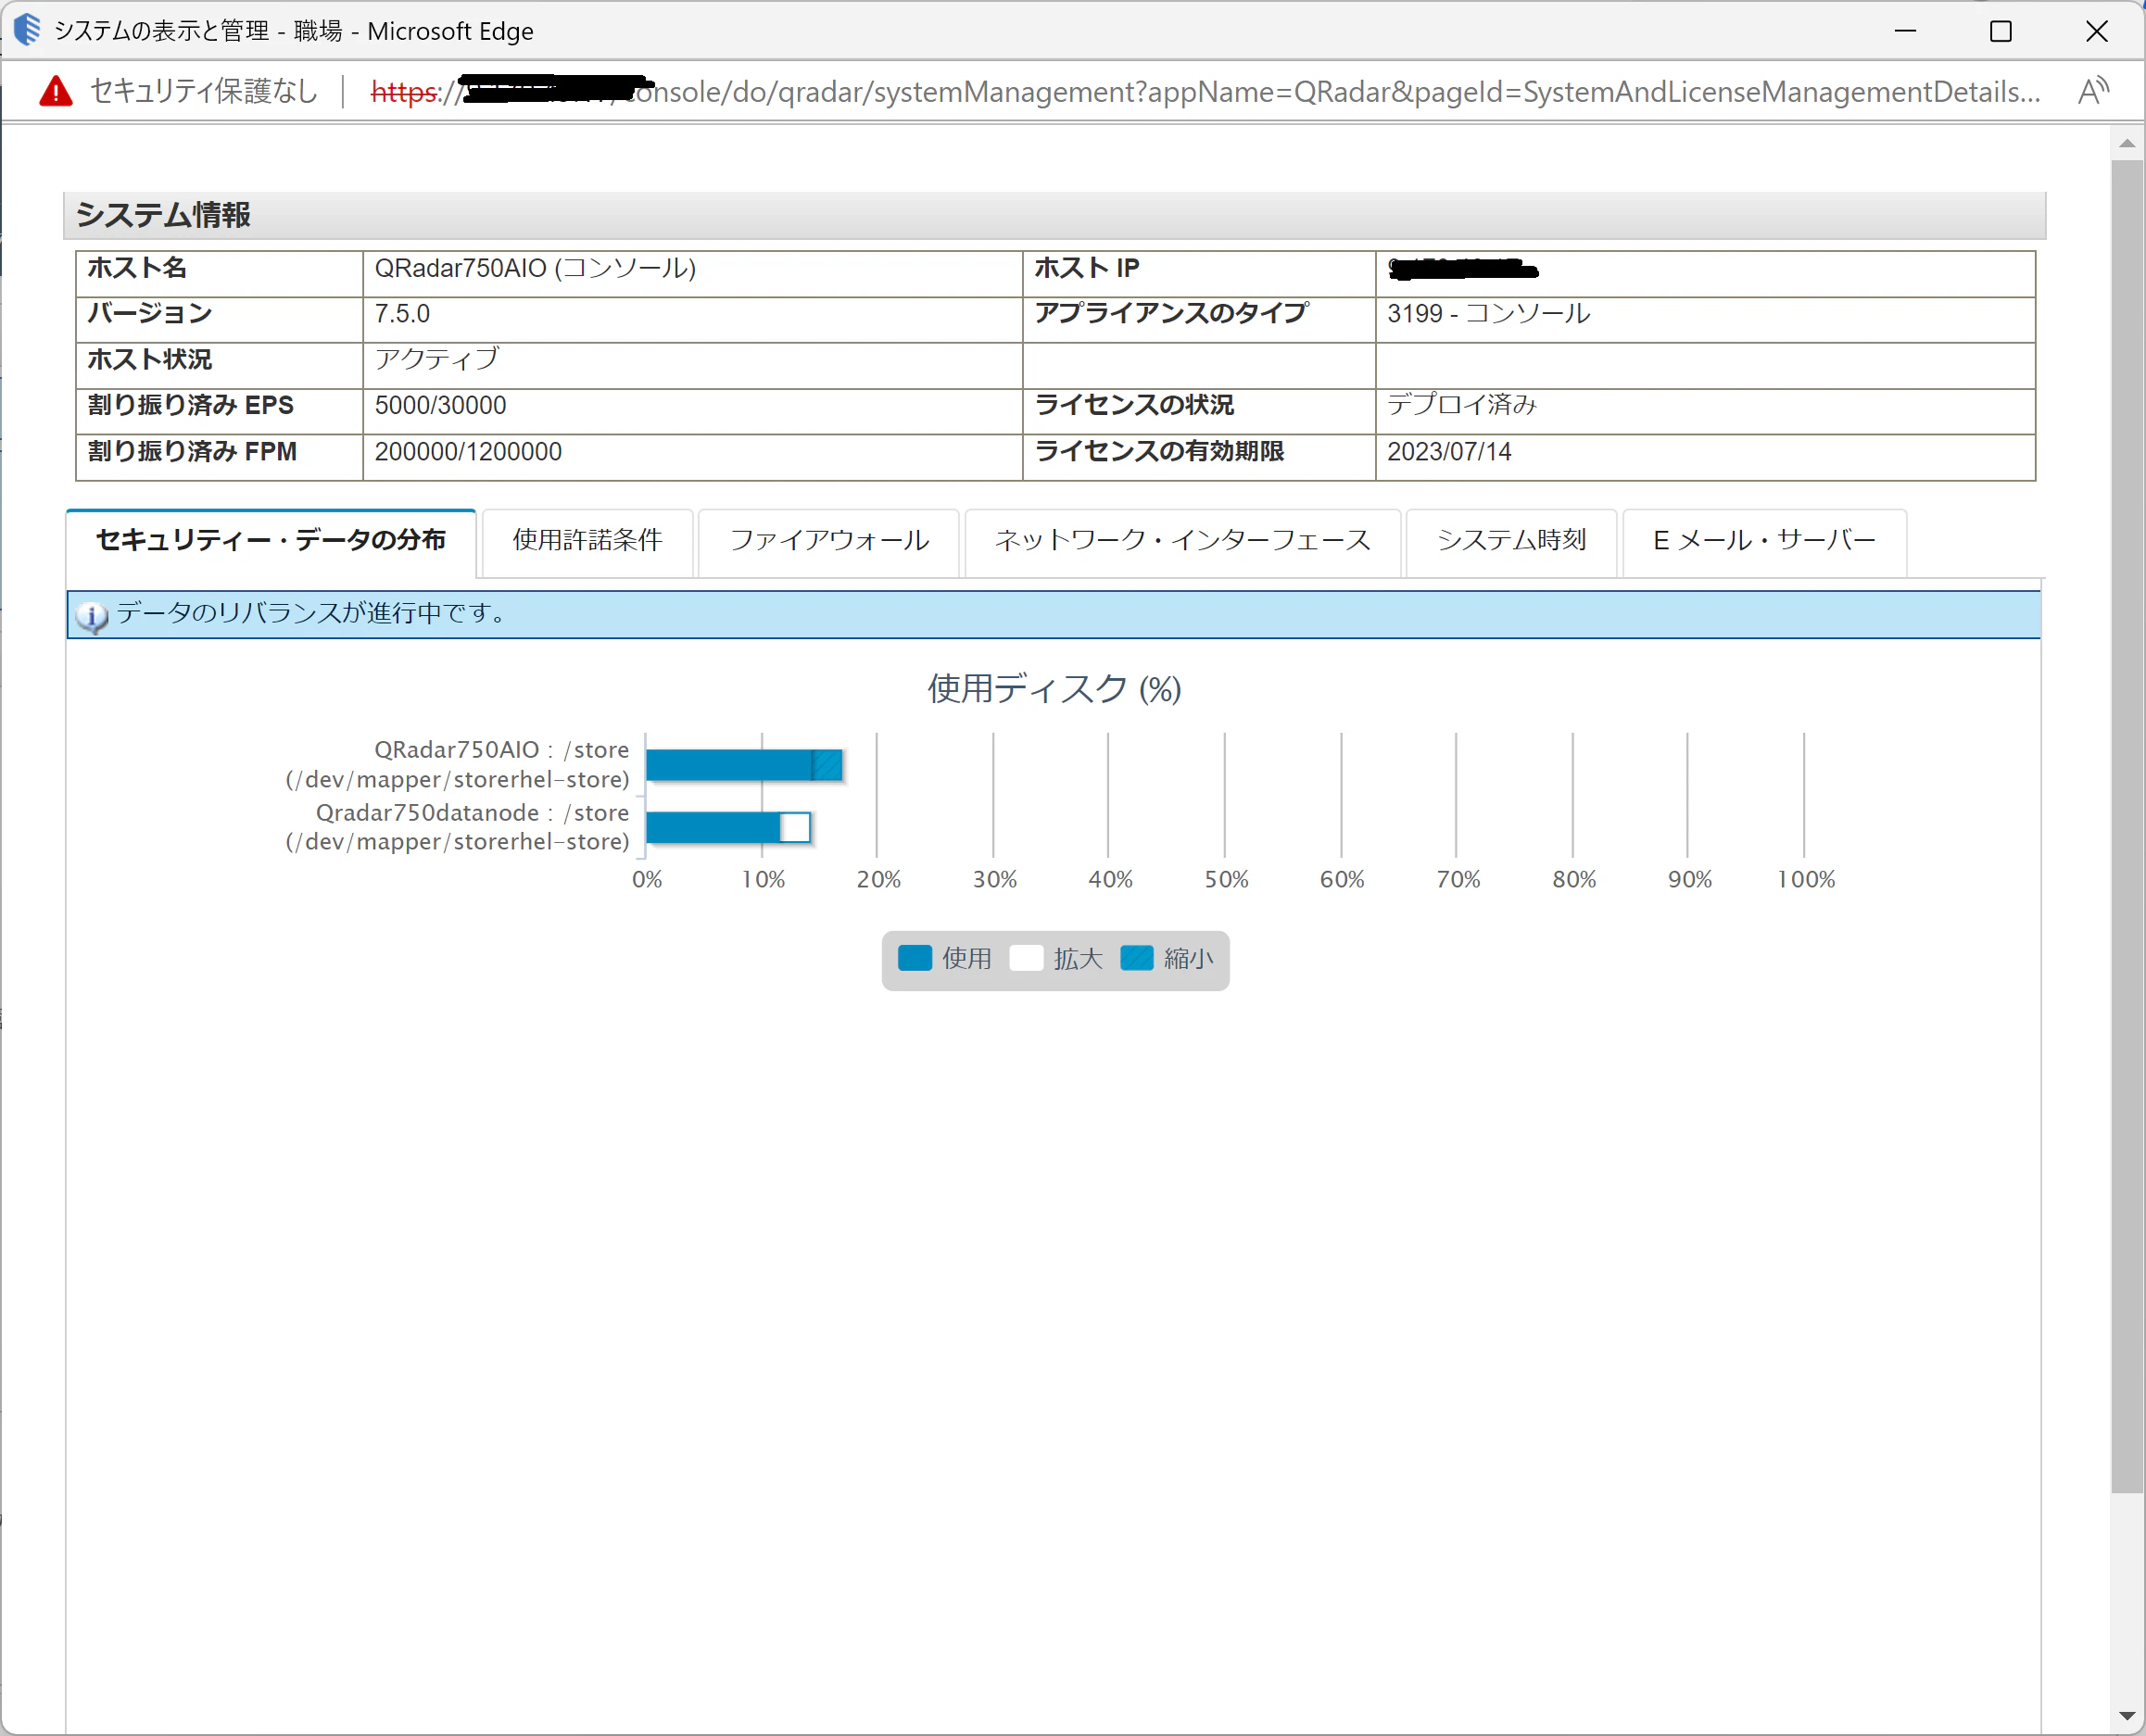Click the scrollbar down arrow
Image resolution: width=2146 pixels, height=1736 pixels.
[x=2127, y=1716]
